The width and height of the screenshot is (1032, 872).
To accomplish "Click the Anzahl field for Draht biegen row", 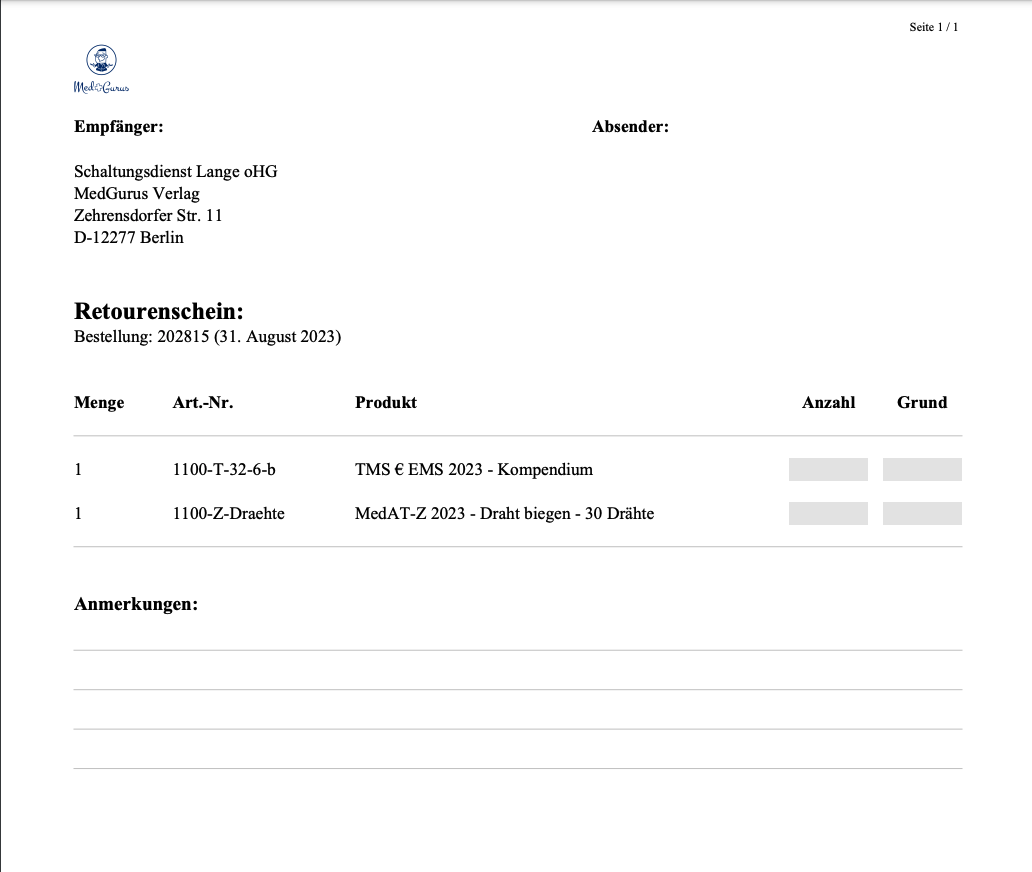I will (828, 513).
